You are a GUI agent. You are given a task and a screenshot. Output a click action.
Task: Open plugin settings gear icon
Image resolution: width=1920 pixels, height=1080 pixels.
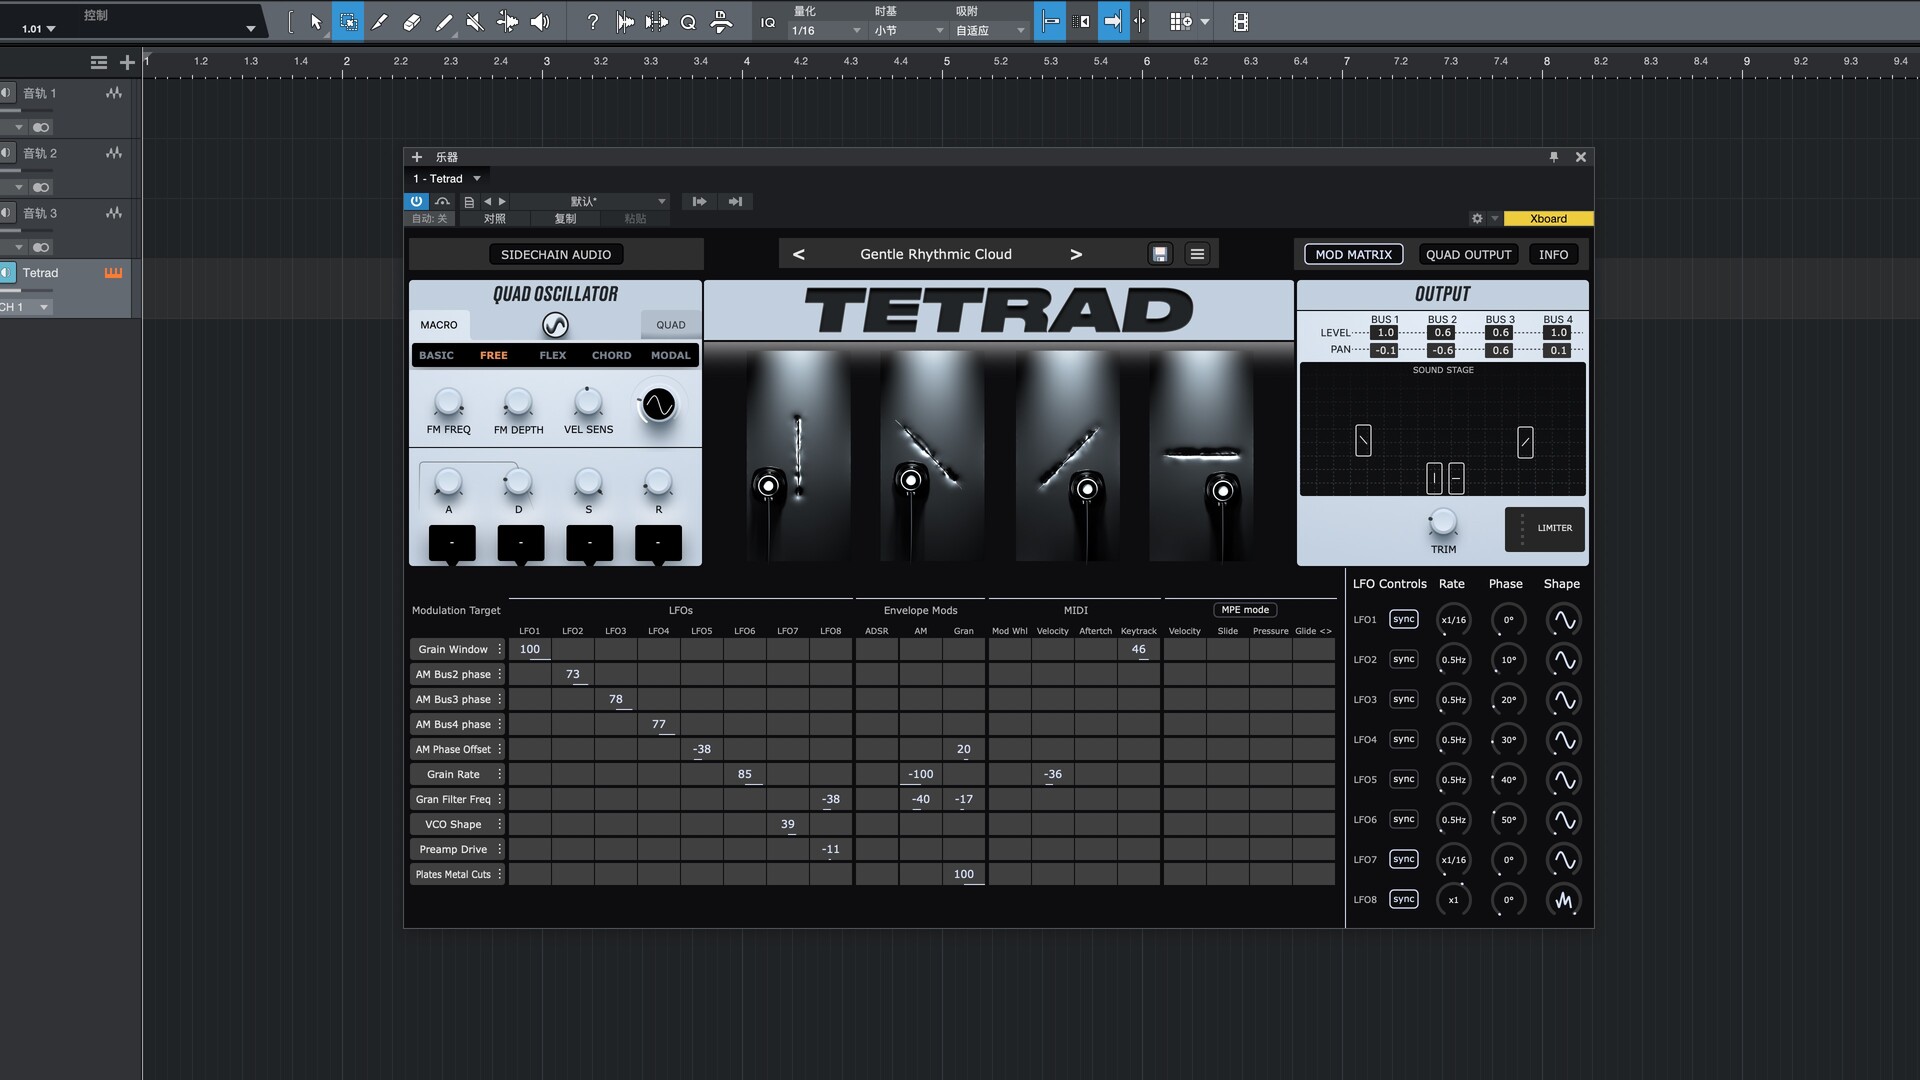tap(1477, 218)
